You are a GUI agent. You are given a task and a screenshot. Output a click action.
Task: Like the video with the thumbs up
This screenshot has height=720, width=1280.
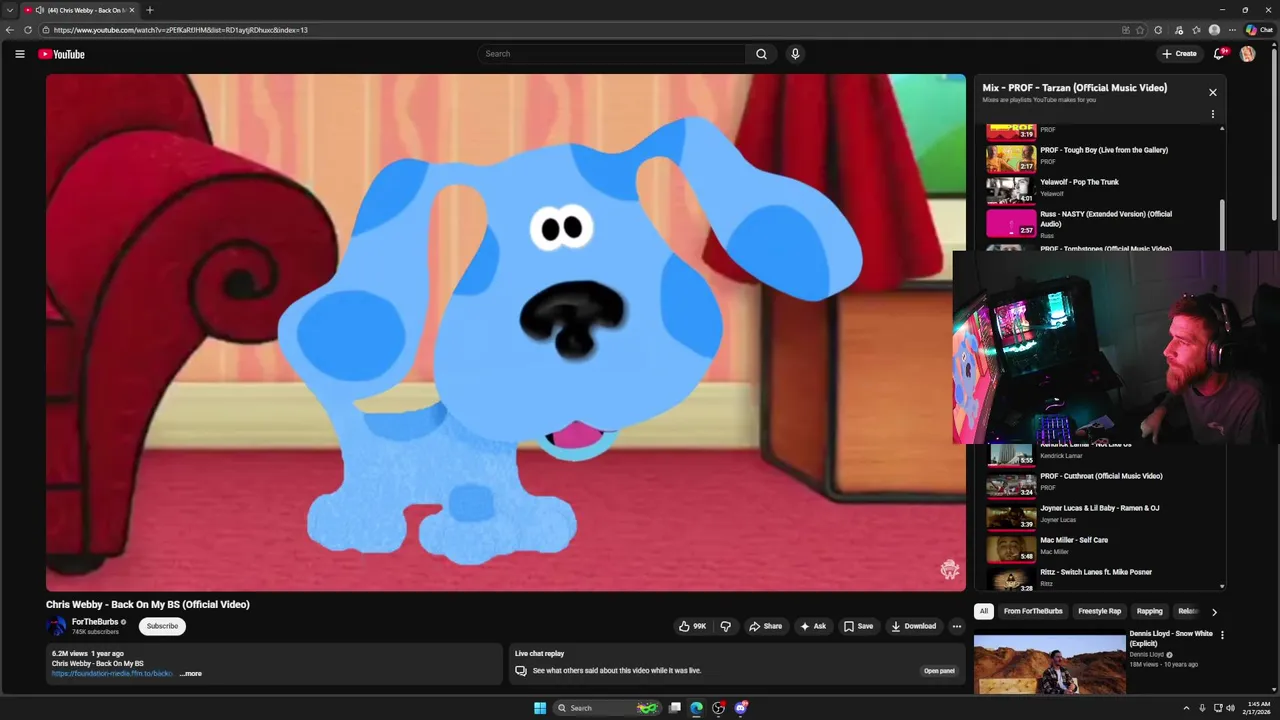[x=692, y=626]
